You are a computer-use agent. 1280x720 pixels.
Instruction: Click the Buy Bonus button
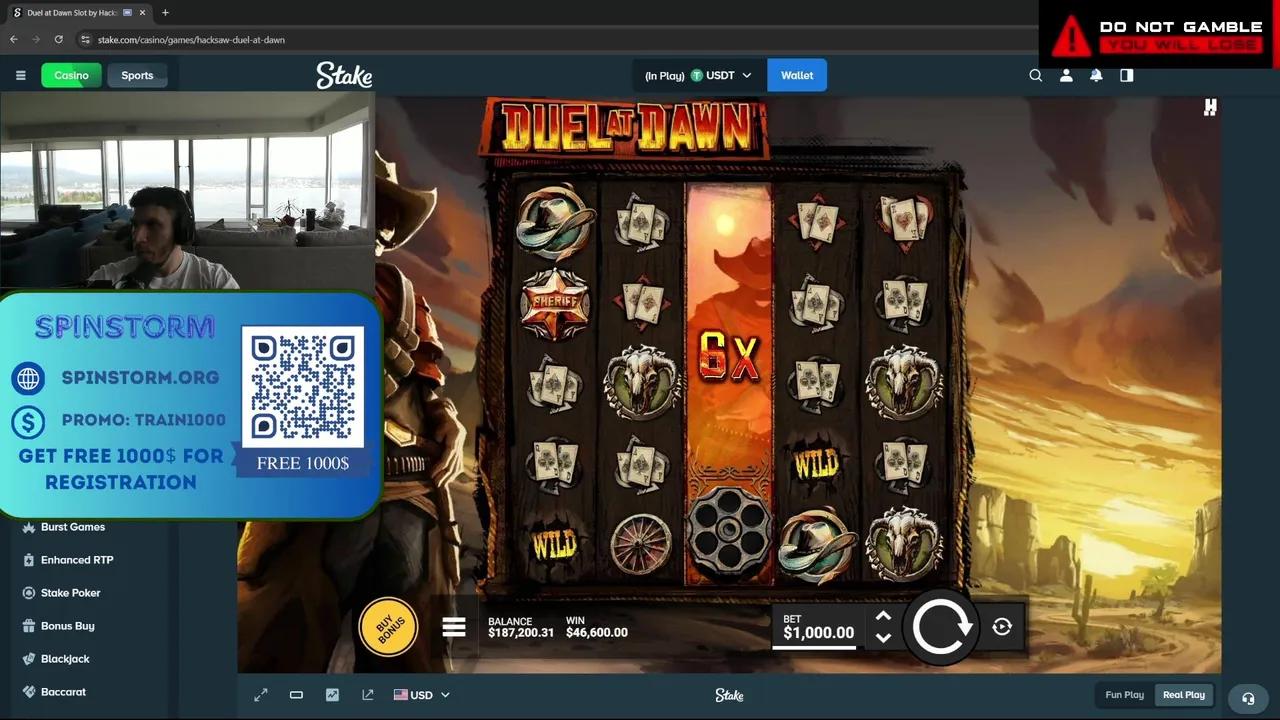coord(389,627)
